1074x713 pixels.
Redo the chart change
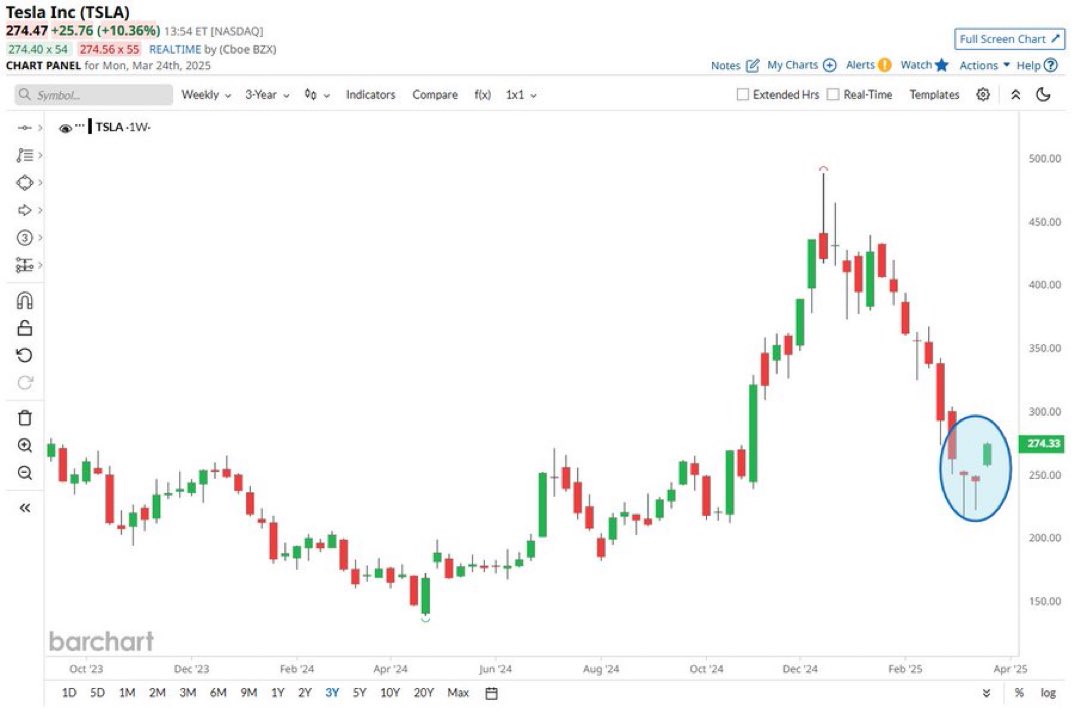pos(25,383)
